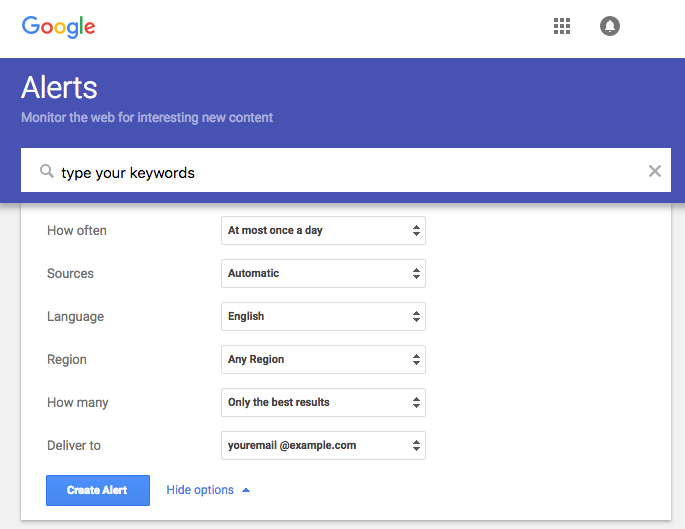Open the notifications bell icon
685x529 pixels.
tap(609, 26)
